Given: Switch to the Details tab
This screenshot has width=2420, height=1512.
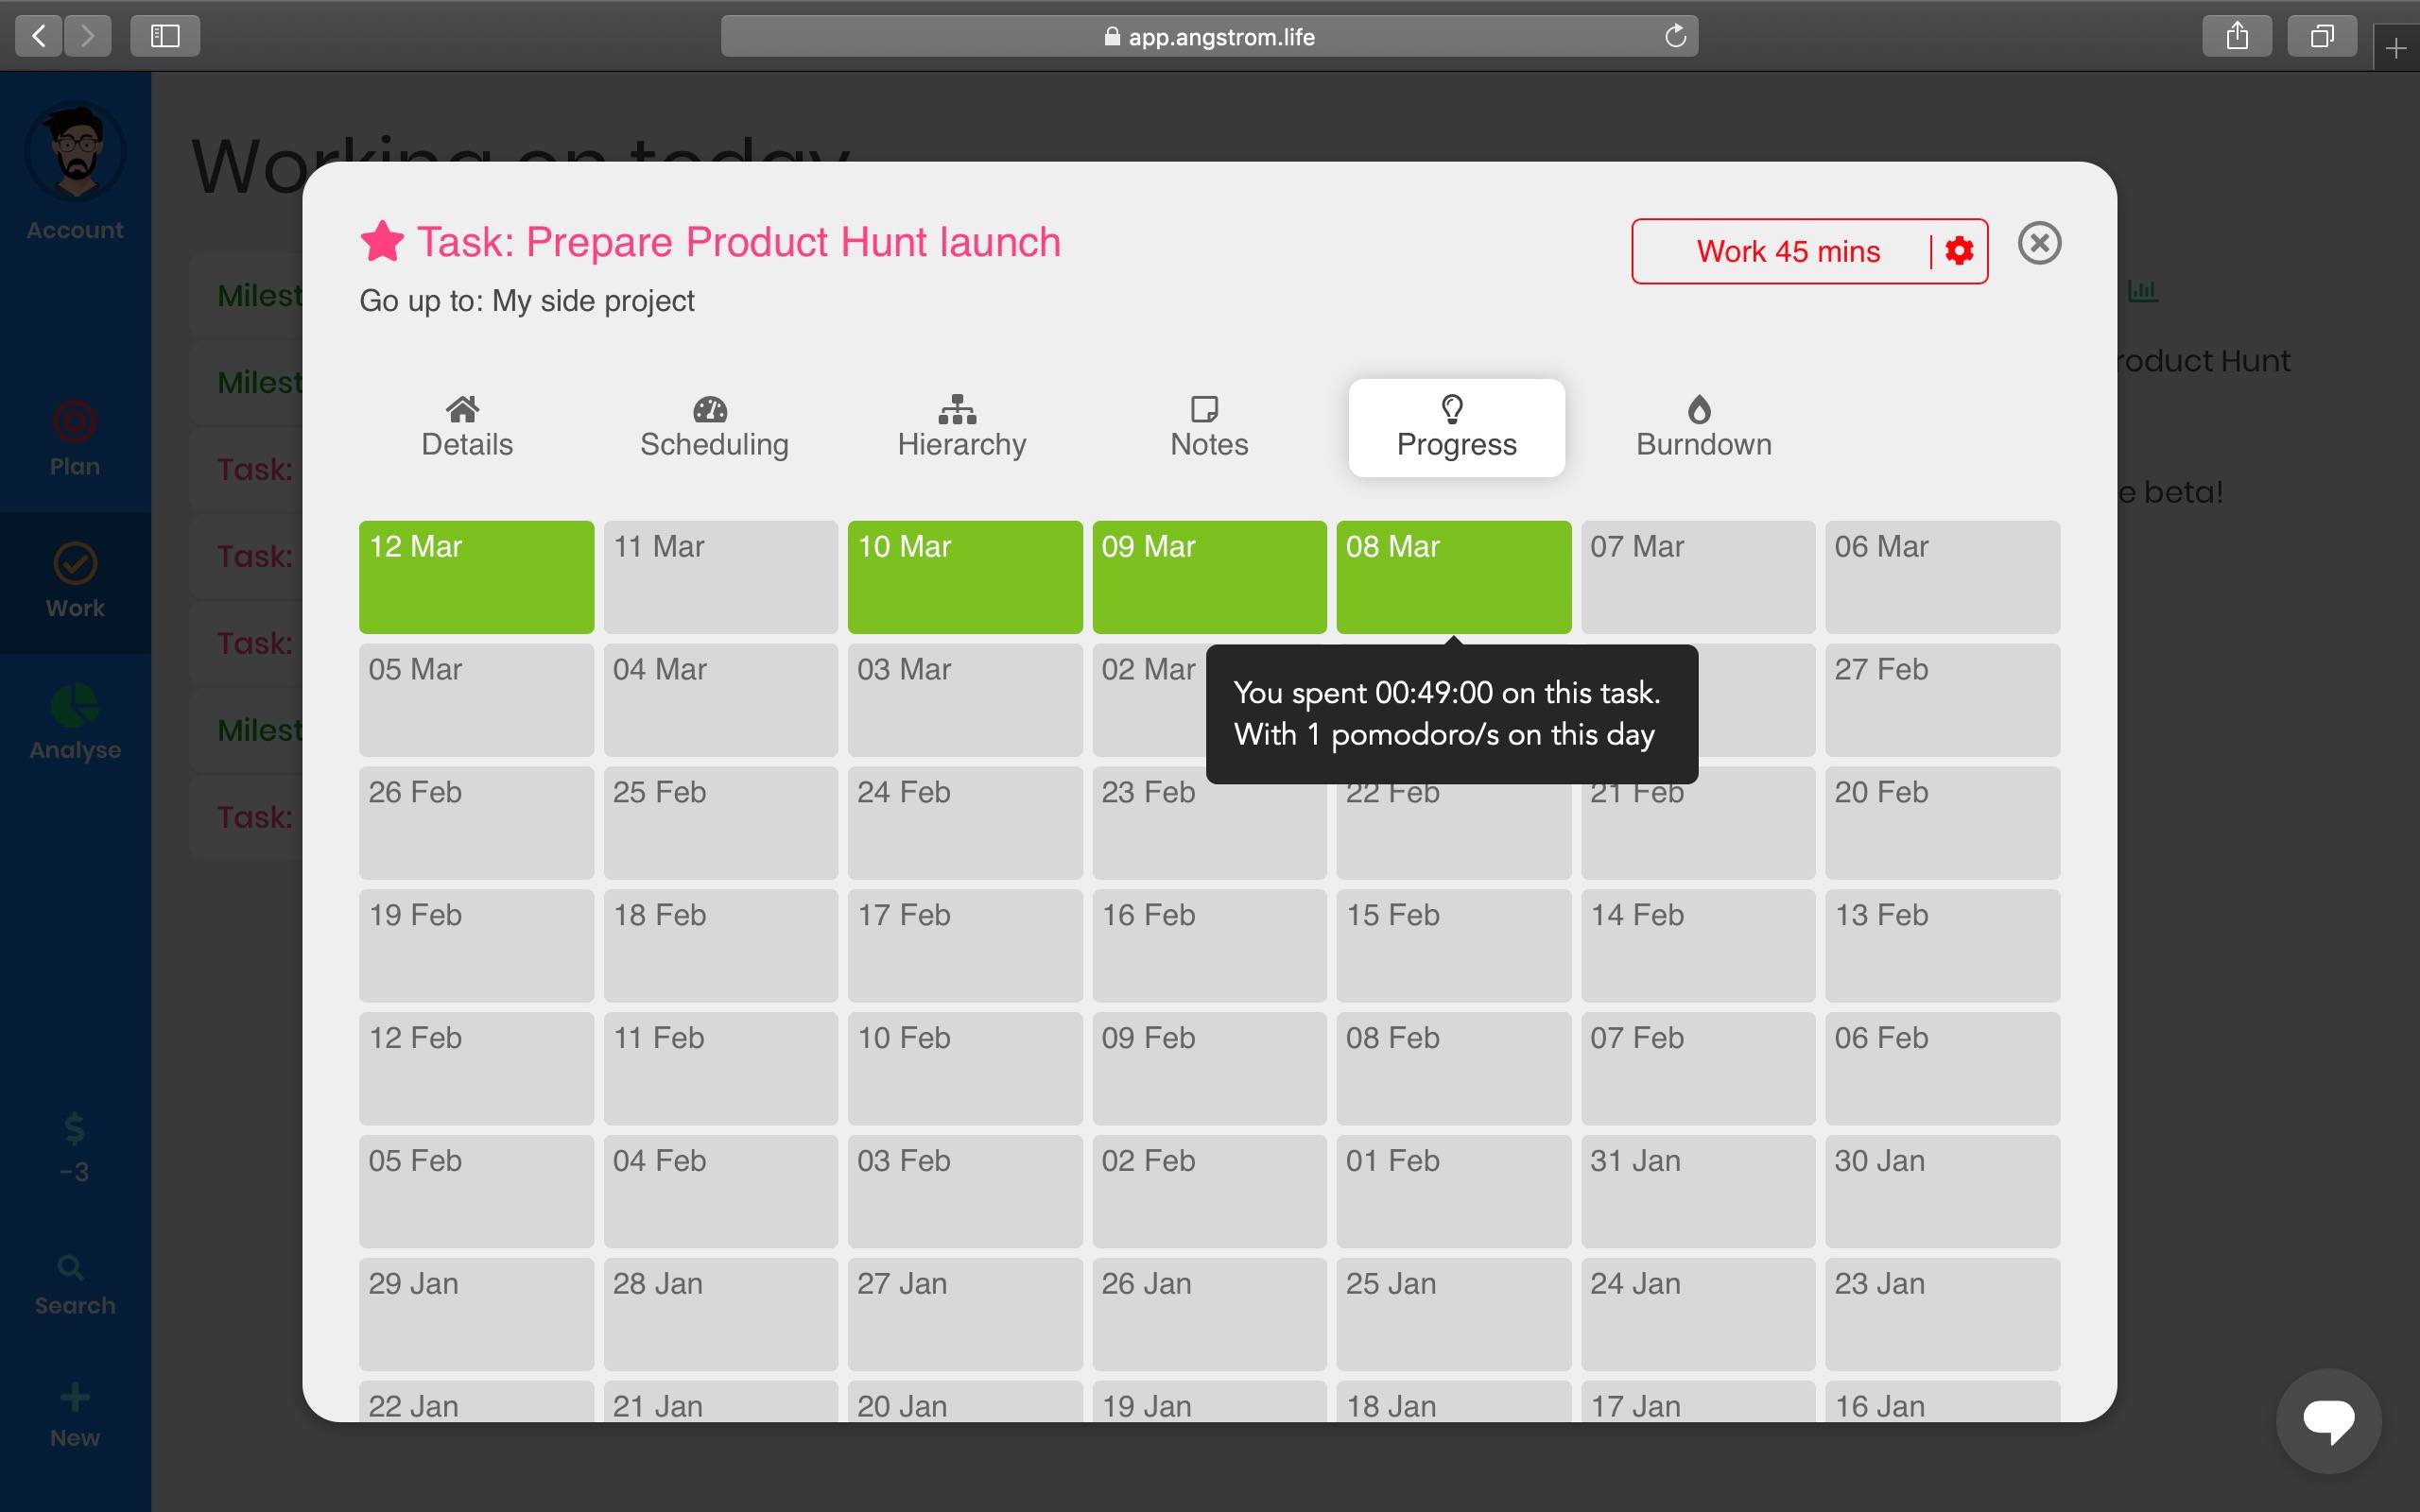Looking at the screenshot, I should click(466, 428).
